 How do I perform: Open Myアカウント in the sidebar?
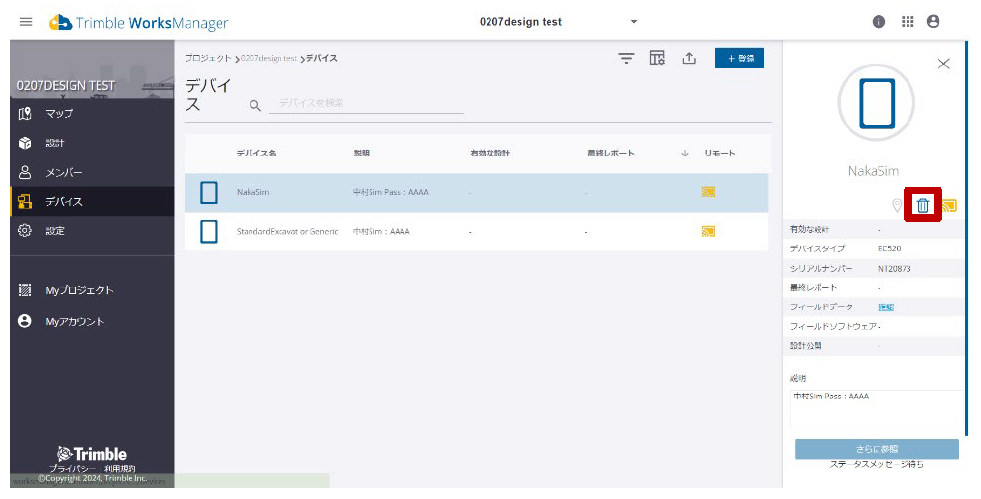(x=74, y=321)
